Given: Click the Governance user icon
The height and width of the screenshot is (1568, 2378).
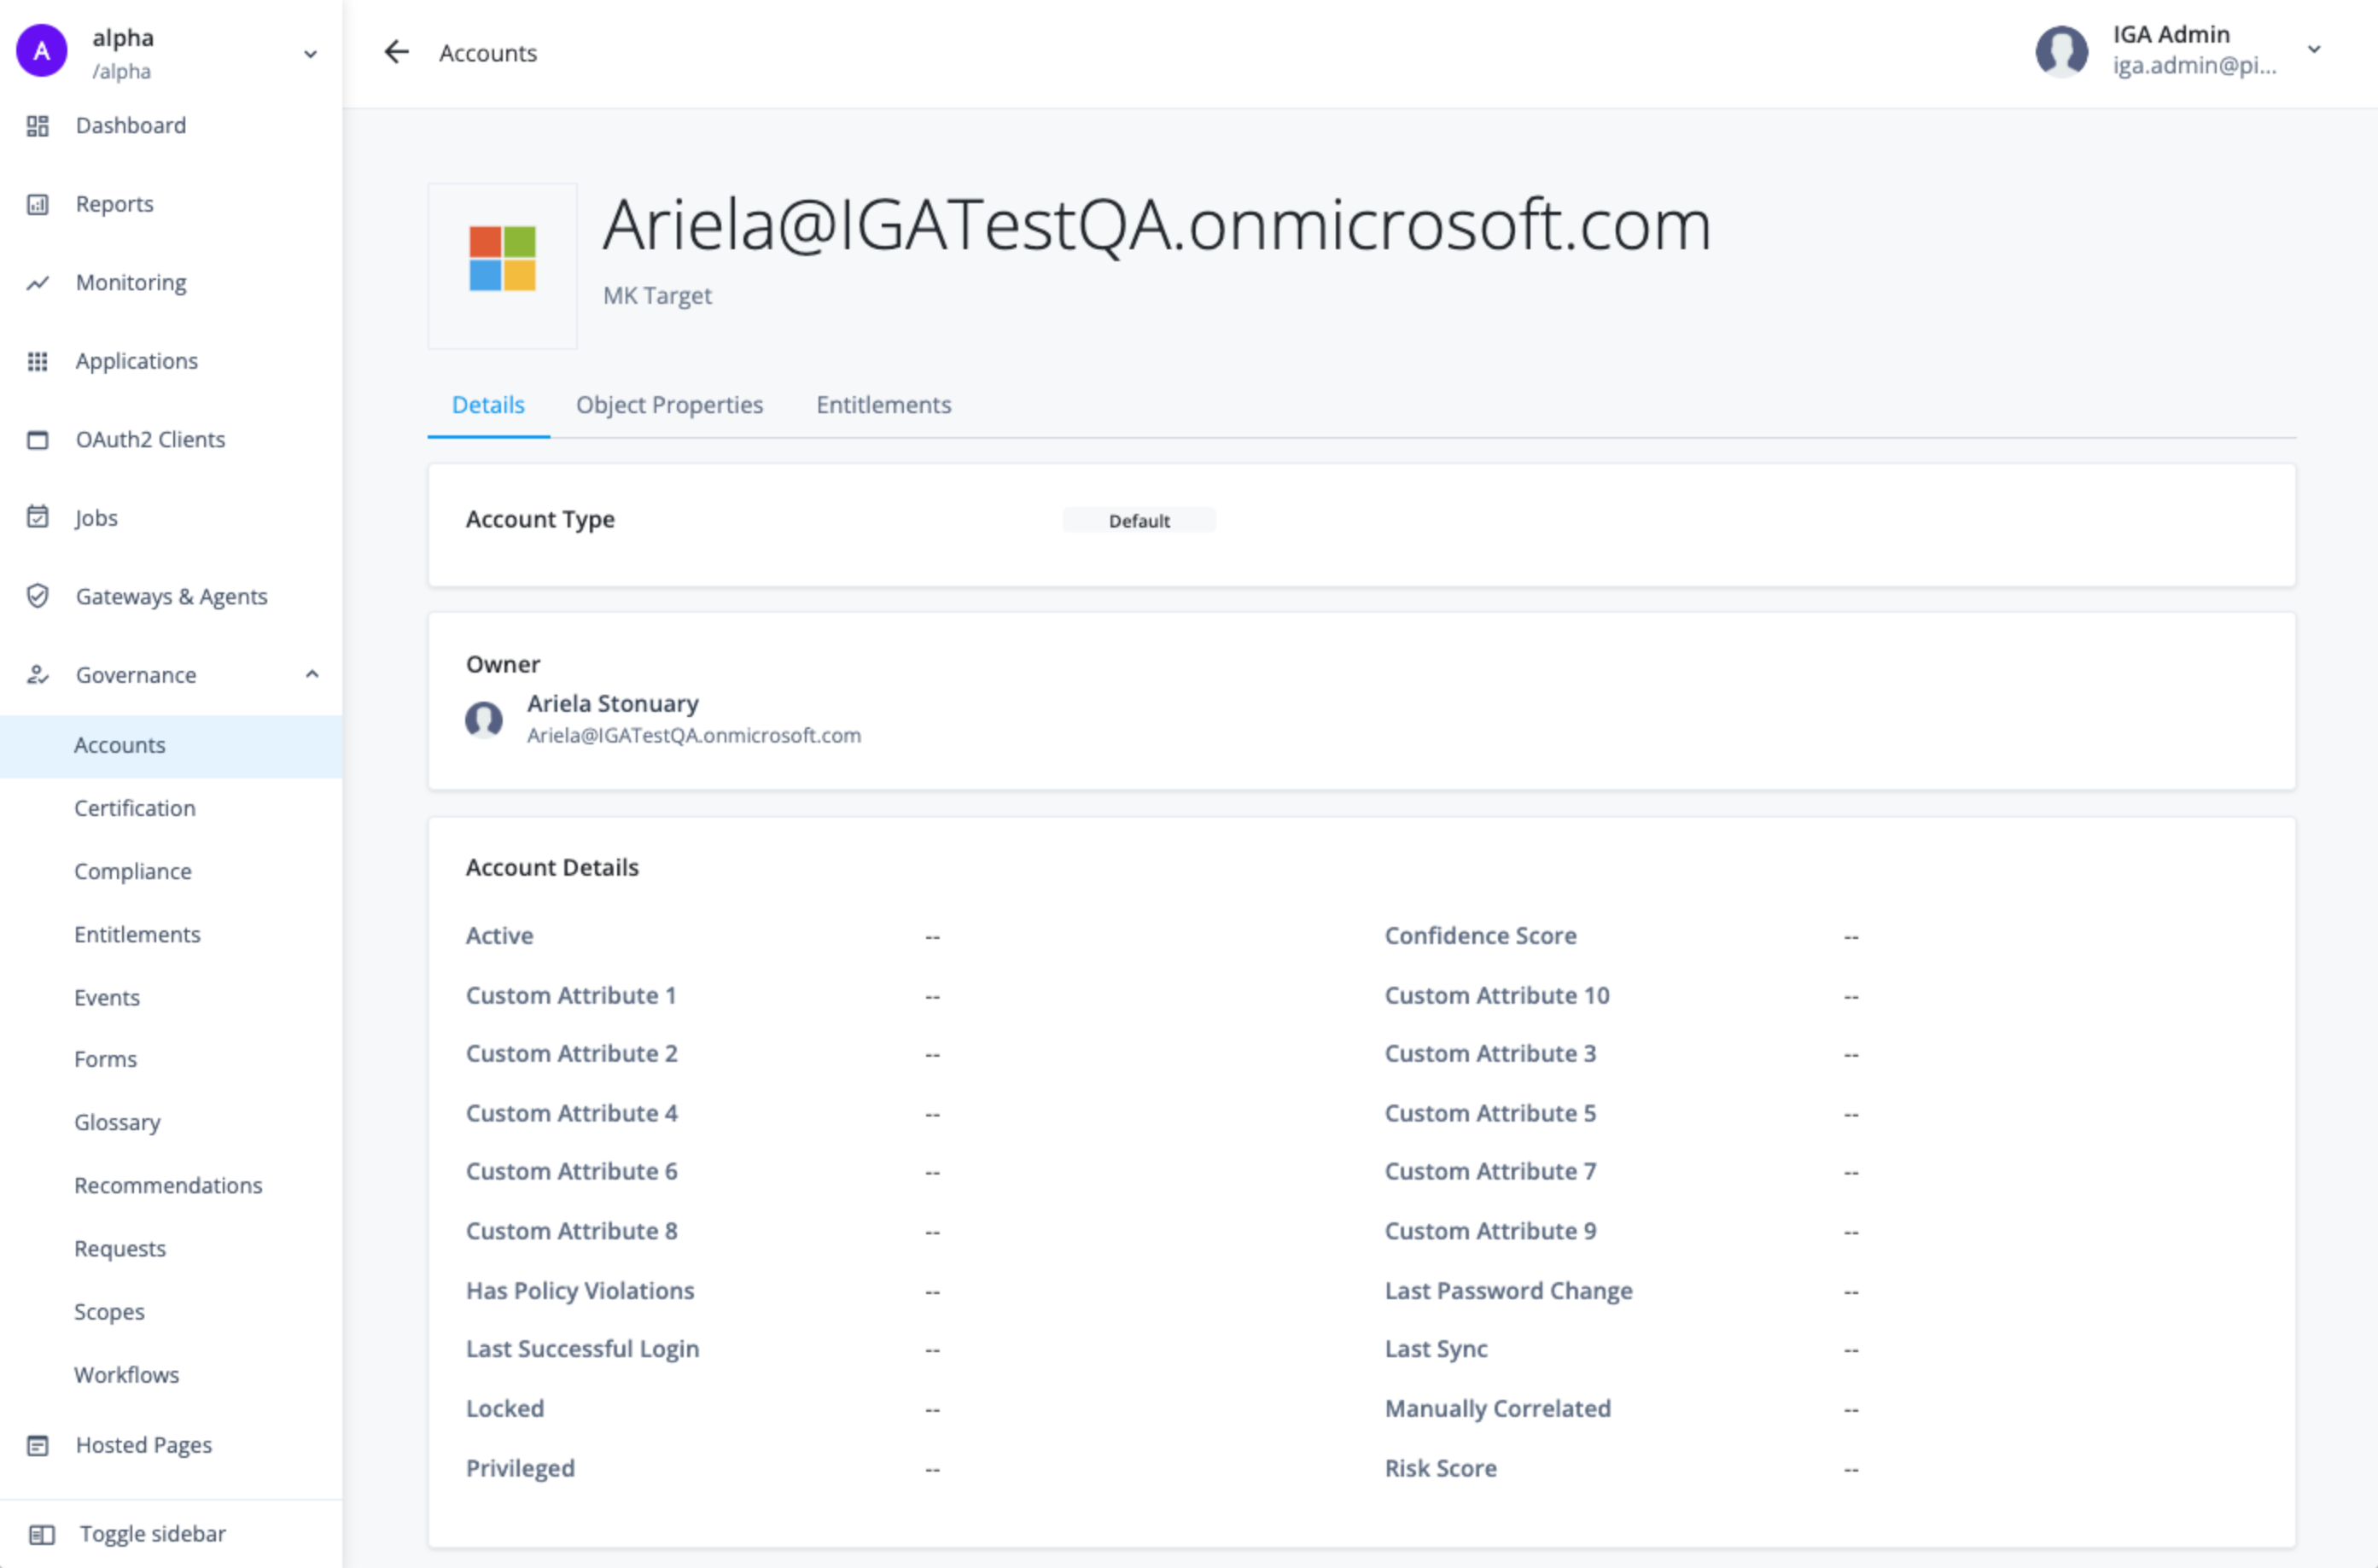Looking at the screenshot, I should (x=38, y=674).
